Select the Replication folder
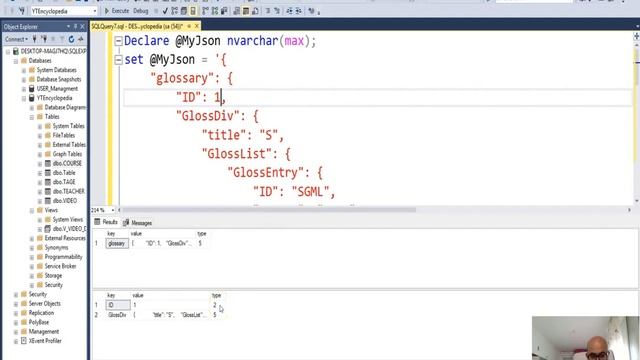640x360 pixels. pyautogui.click(x=41, y=313)
